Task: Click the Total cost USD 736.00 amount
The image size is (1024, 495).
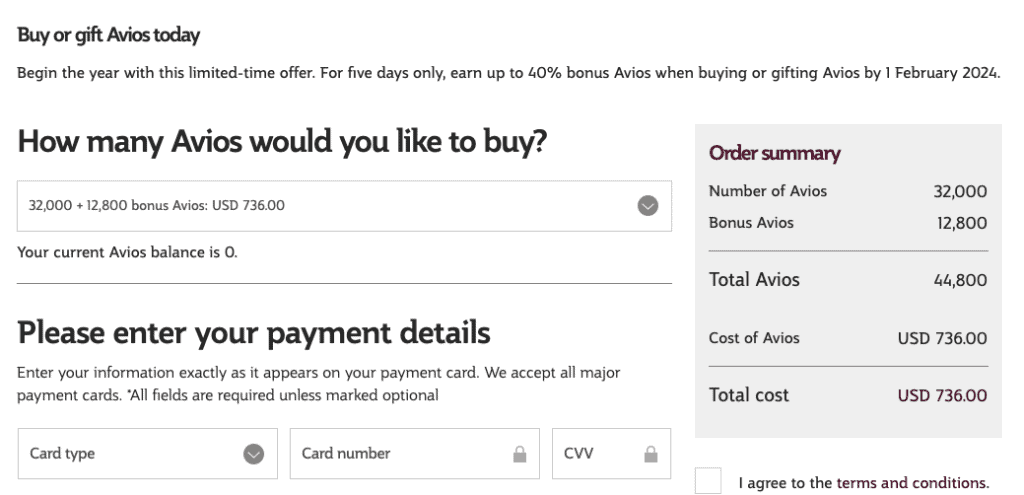Action: 942,396
